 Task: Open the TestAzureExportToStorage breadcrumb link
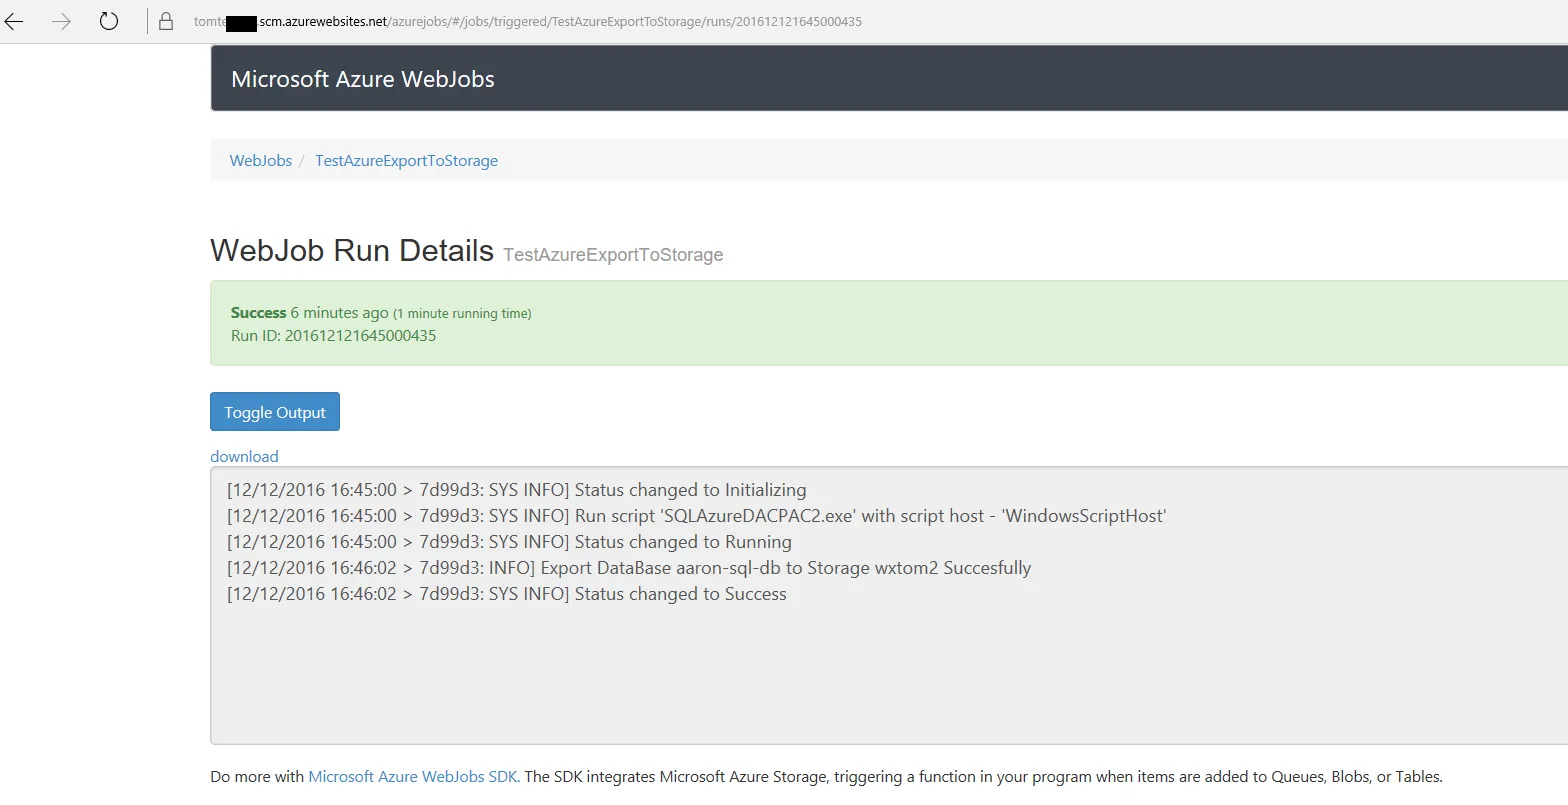click(x=406, y=160)
